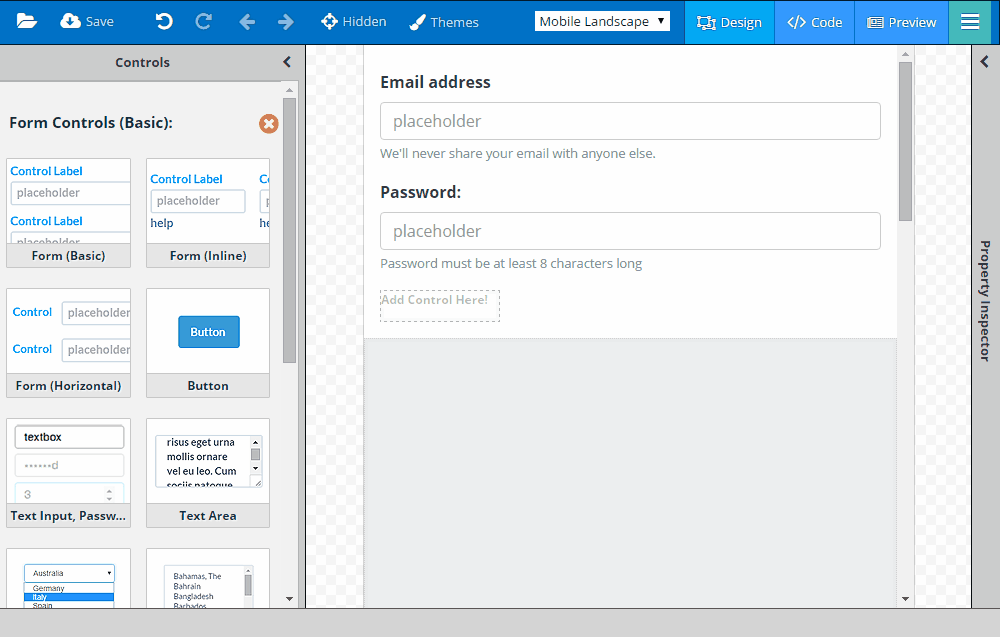Open the hamburger menu at top right

coord(969,19)
